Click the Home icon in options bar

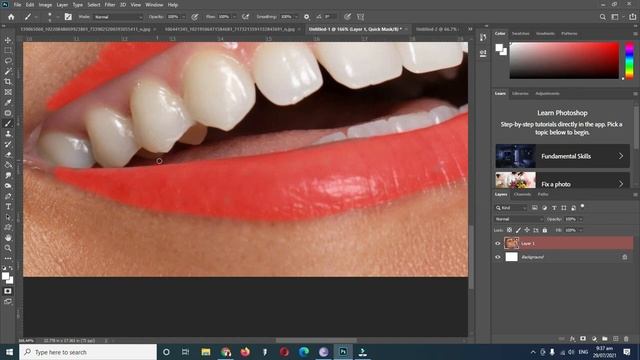(11, 17)
